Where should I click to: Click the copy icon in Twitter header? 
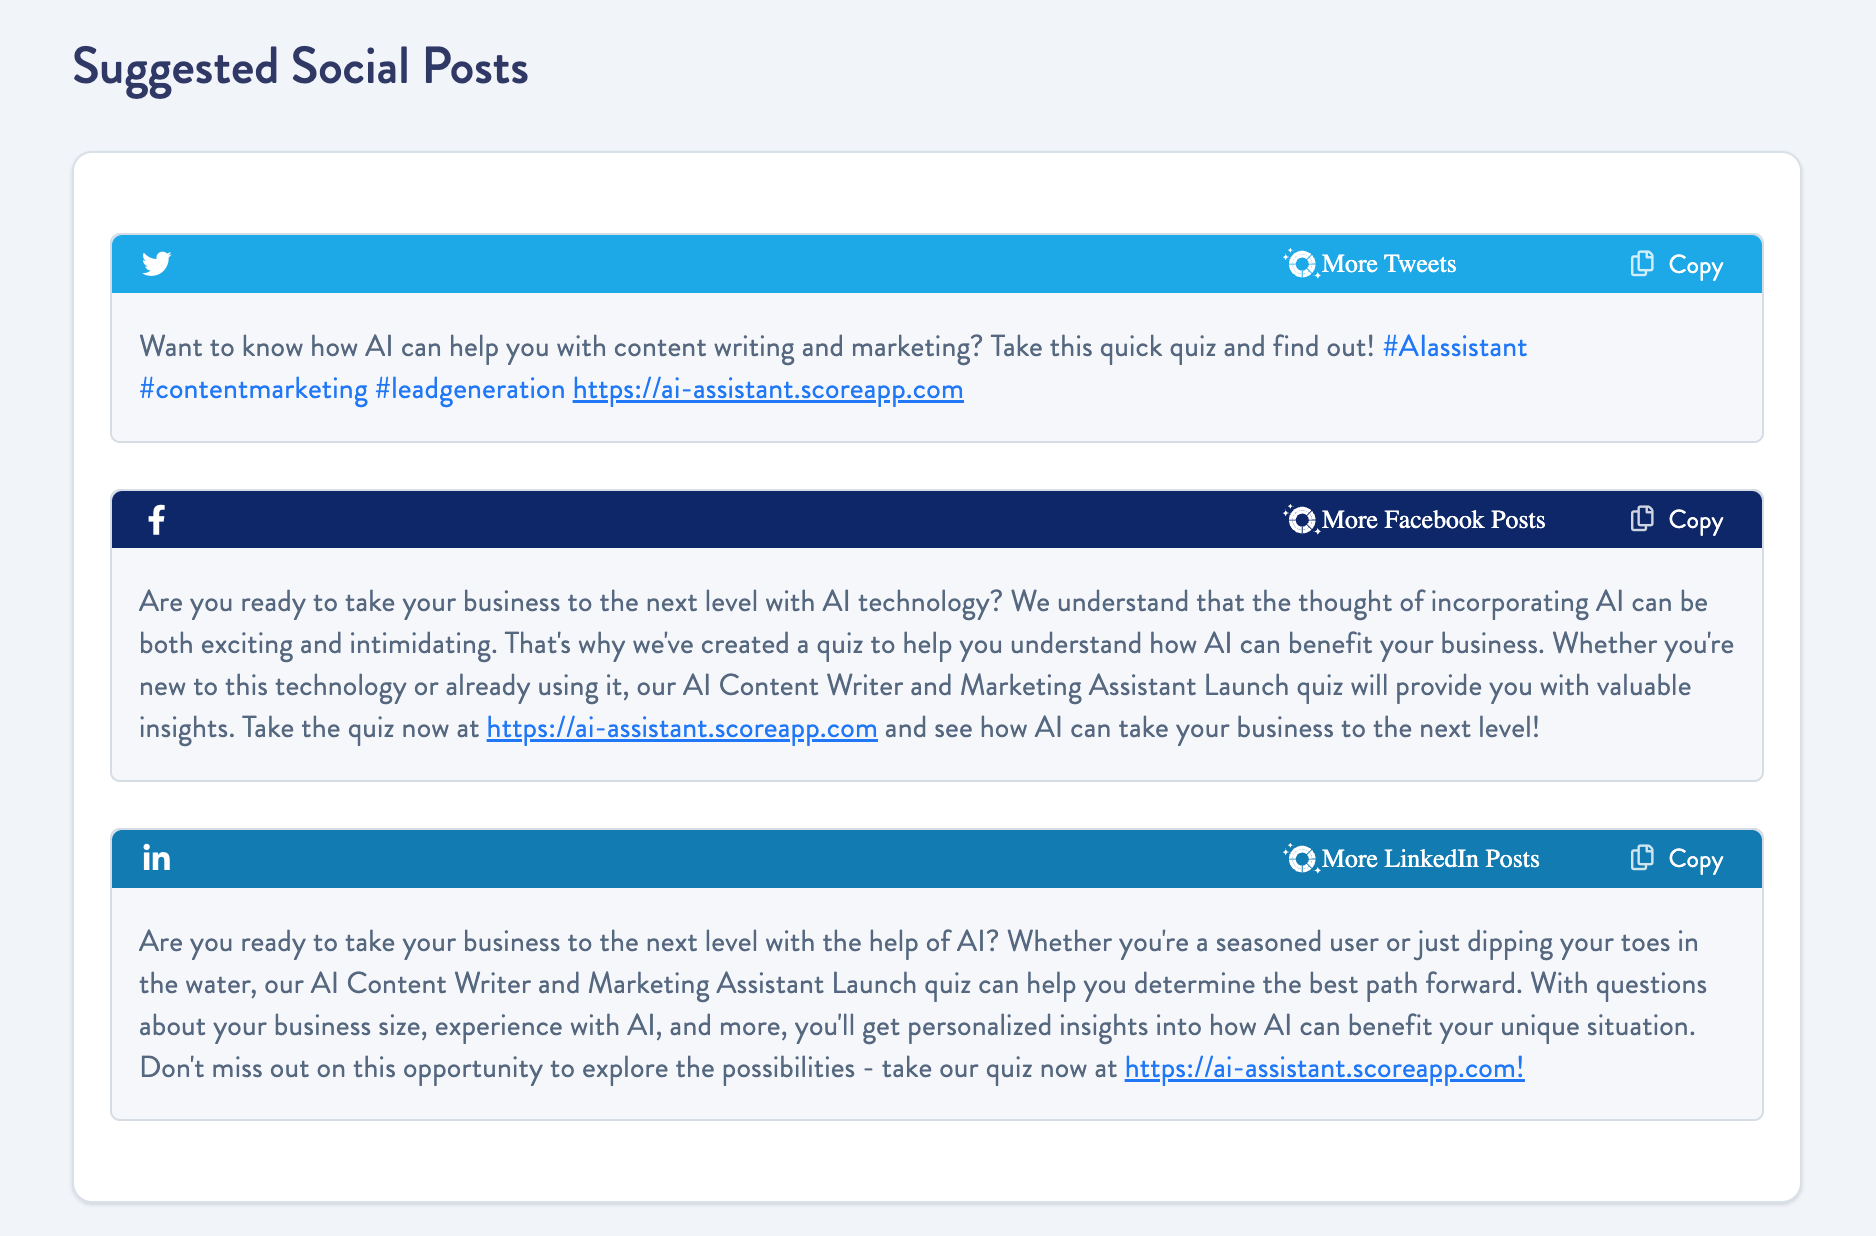pyautogui.click(x=1642, y=264)
